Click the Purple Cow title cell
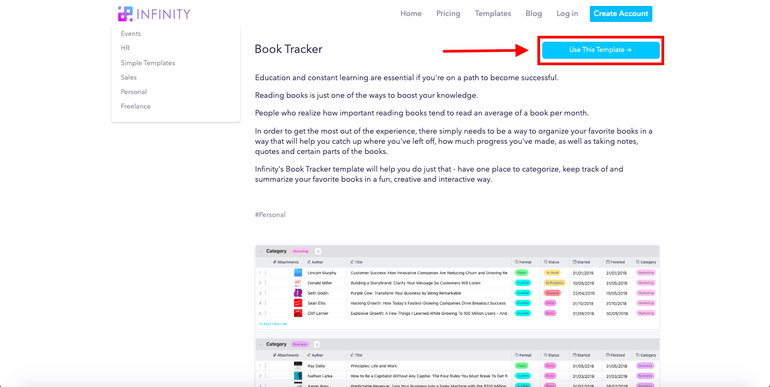 [406, 293]
